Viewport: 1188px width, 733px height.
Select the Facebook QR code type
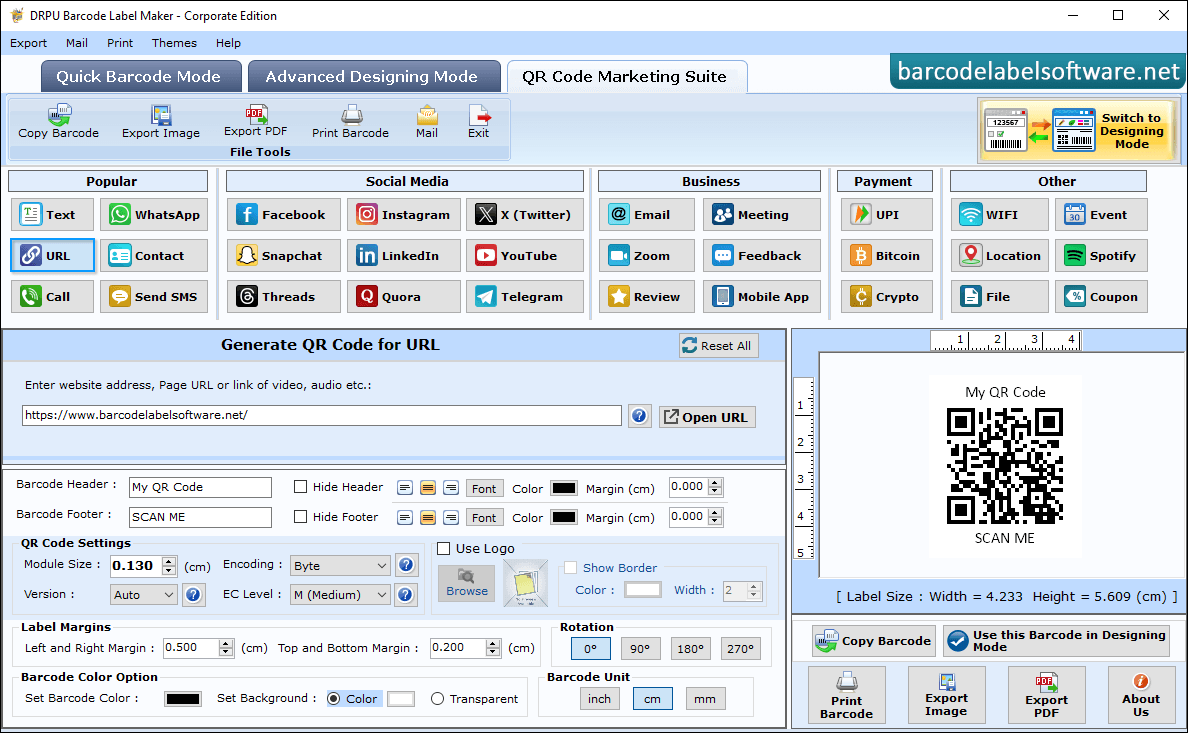[x=283, y=215]
